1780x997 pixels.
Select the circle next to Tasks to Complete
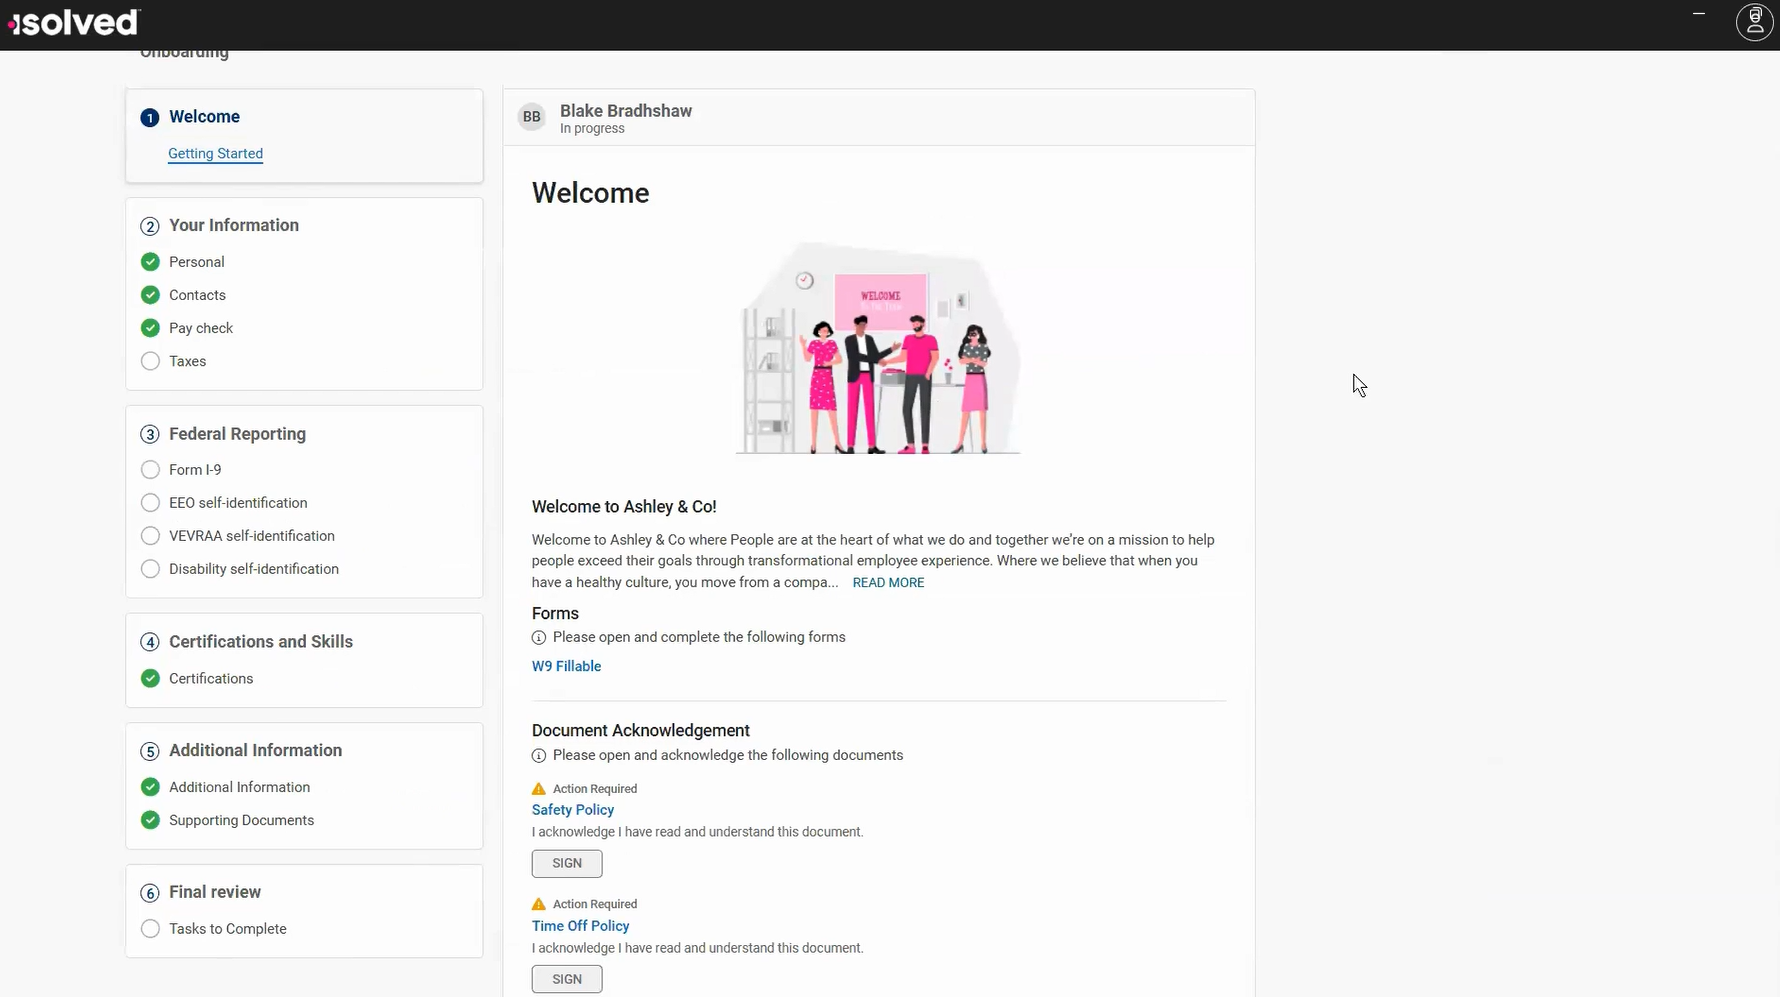tap(150, 929)
